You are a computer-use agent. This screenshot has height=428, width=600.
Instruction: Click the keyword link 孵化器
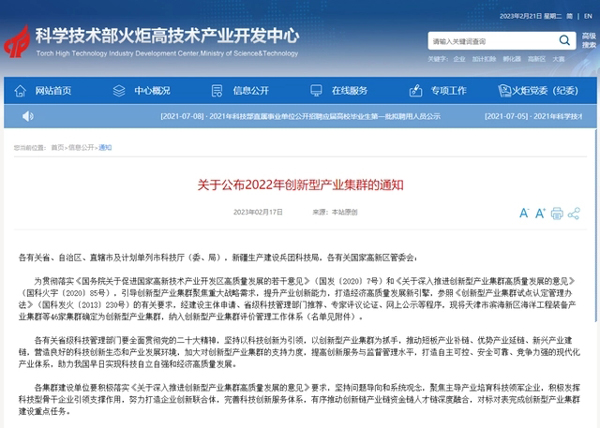pyautogui.click(x=512, y=59)
